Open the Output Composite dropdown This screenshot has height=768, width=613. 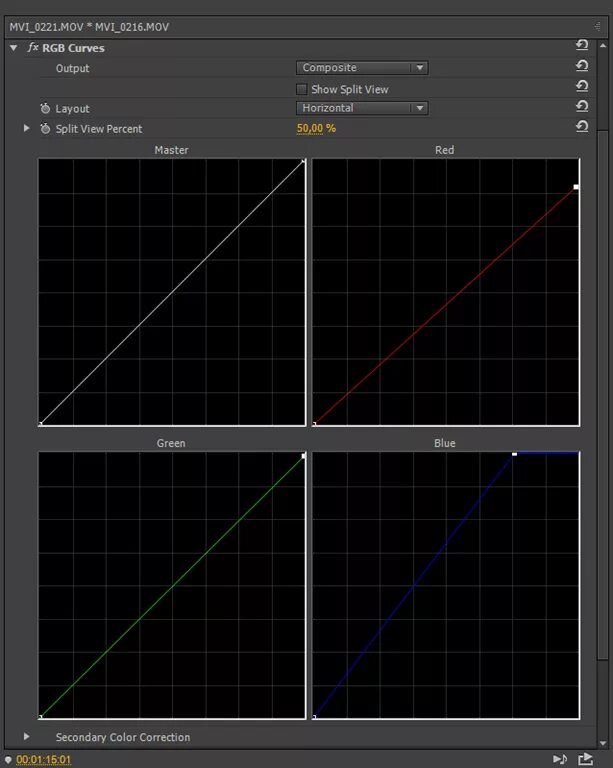pos(362,68)
